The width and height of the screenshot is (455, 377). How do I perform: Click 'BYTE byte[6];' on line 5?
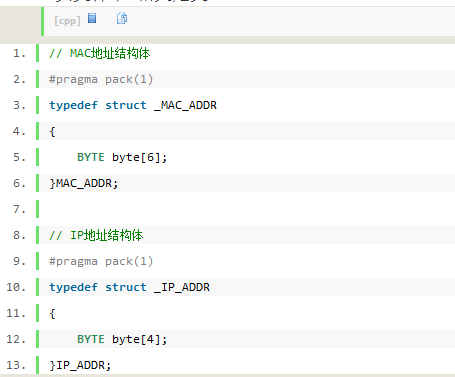pyautogui.click(x=122, y=157)
